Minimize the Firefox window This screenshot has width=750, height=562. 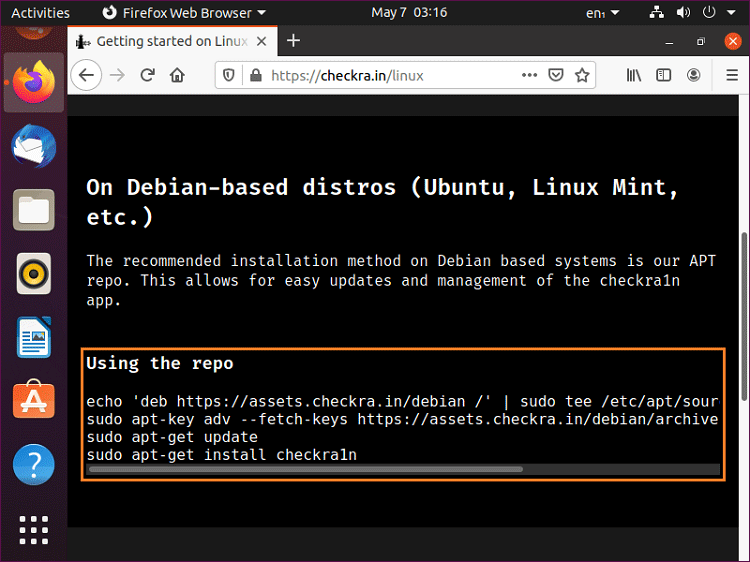(x=669, y=42)
